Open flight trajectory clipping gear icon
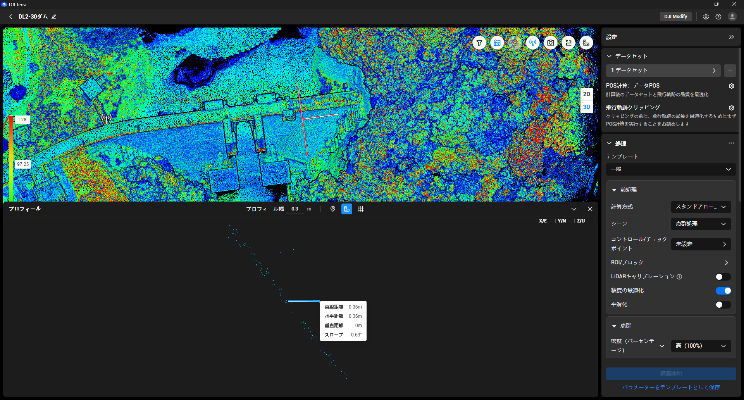This screenshot has height=400, width=744. tap(731, 108)
